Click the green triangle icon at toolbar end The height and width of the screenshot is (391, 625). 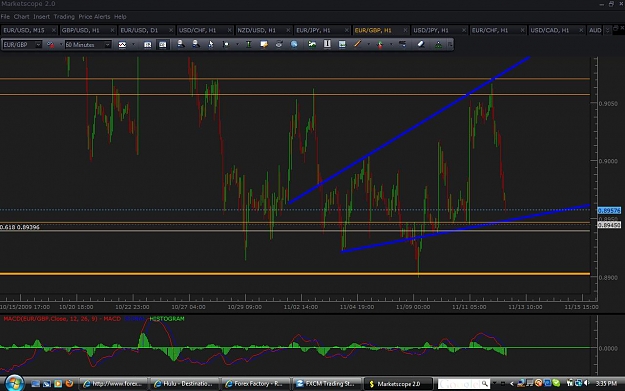click(x=438, y=45)
